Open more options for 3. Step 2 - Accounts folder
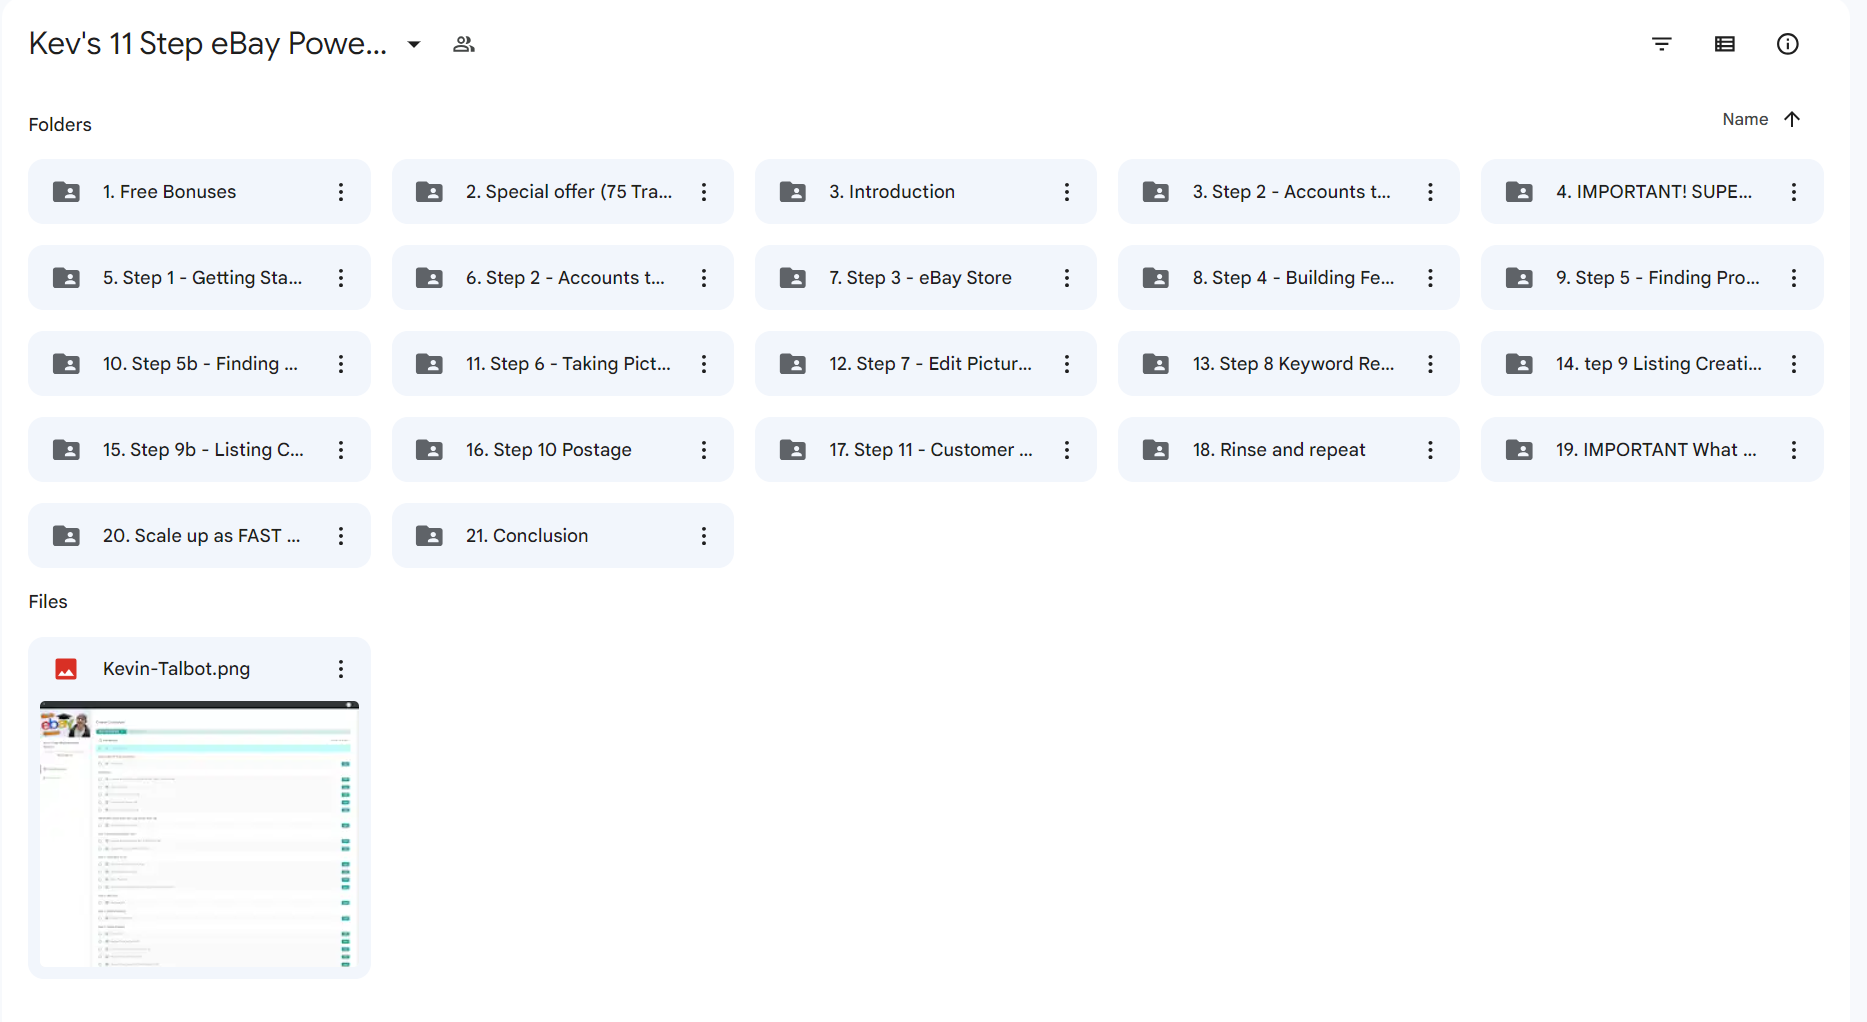This screenshot has height=1022, width=1867. click(1430, 192)
